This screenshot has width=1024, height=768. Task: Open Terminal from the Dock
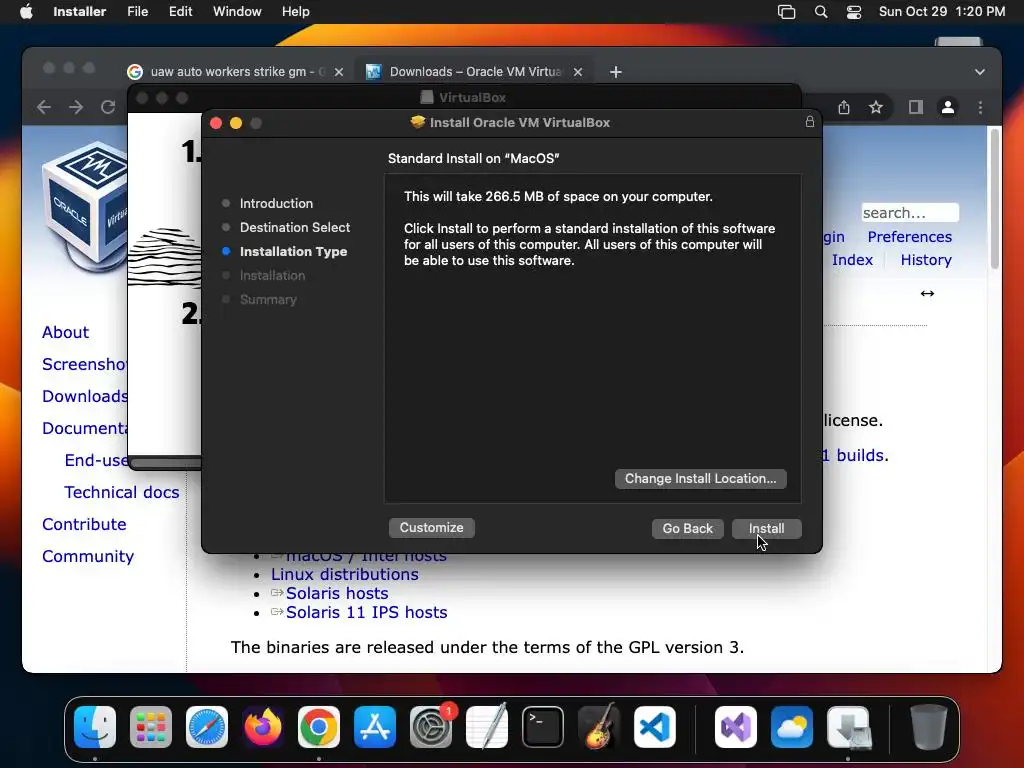tap(543, 727)
